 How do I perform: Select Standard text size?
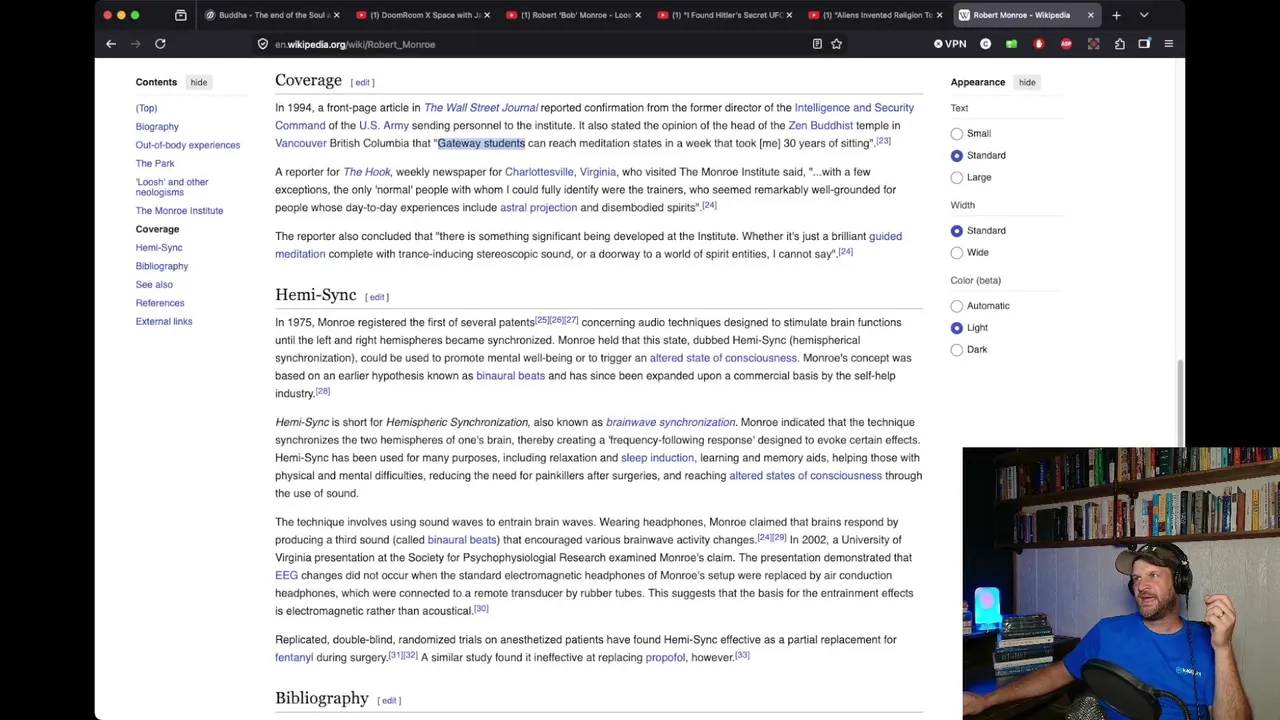pyautogui.click(x=957, y=155)
